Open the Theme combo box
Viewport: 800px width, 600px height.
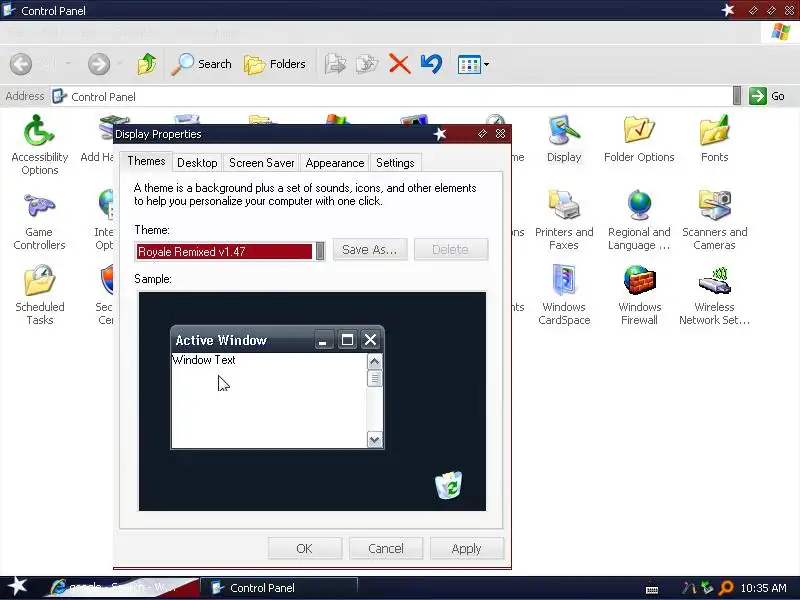click(x=230, y=252)
